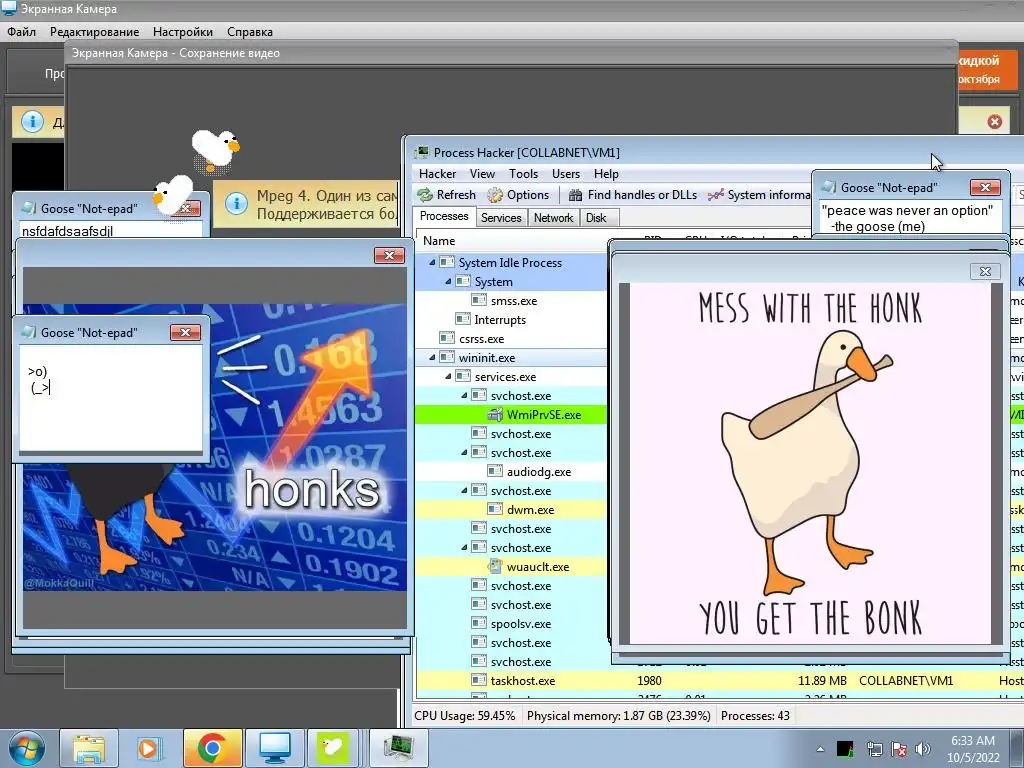Viewport: 1024px width, 768px height.
Task: Switch to the Services tab
Action: coord(501,218)
